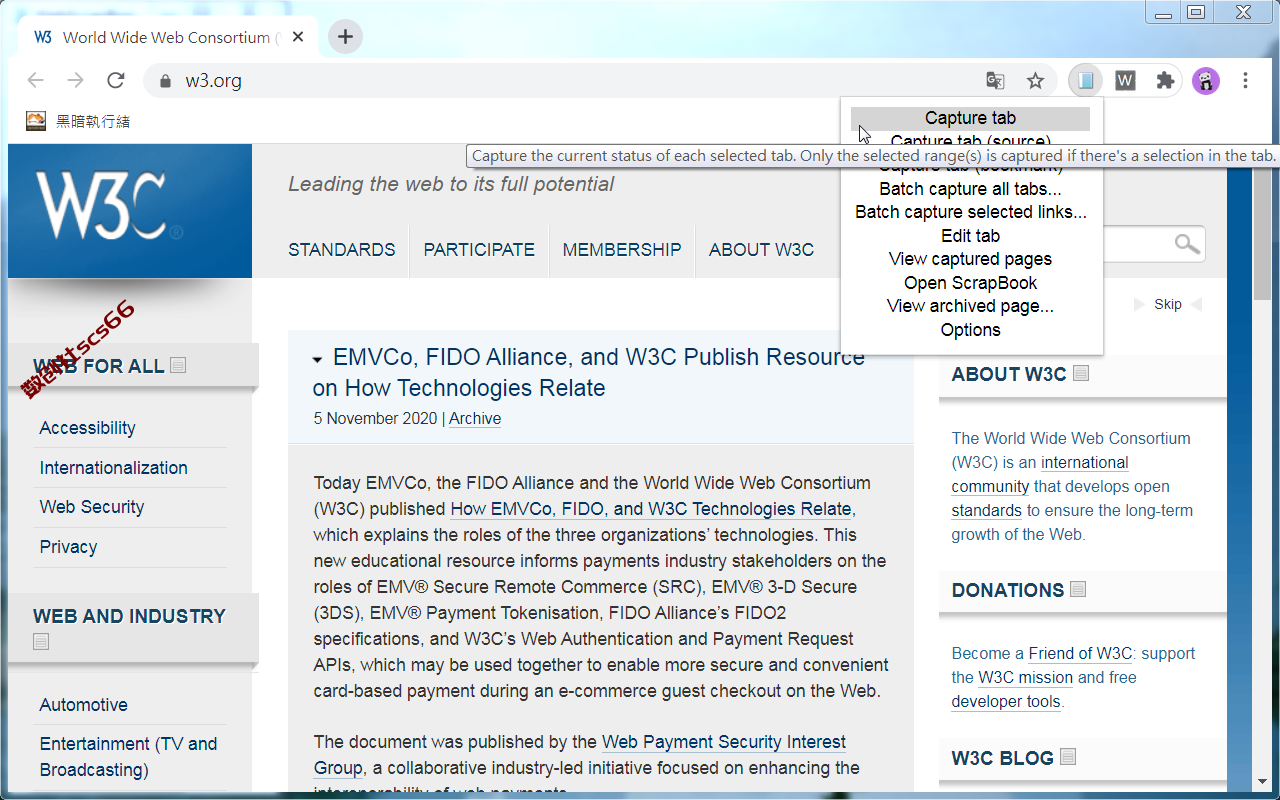Select View captured pages

pyautogui.click(x=970, y=259)
